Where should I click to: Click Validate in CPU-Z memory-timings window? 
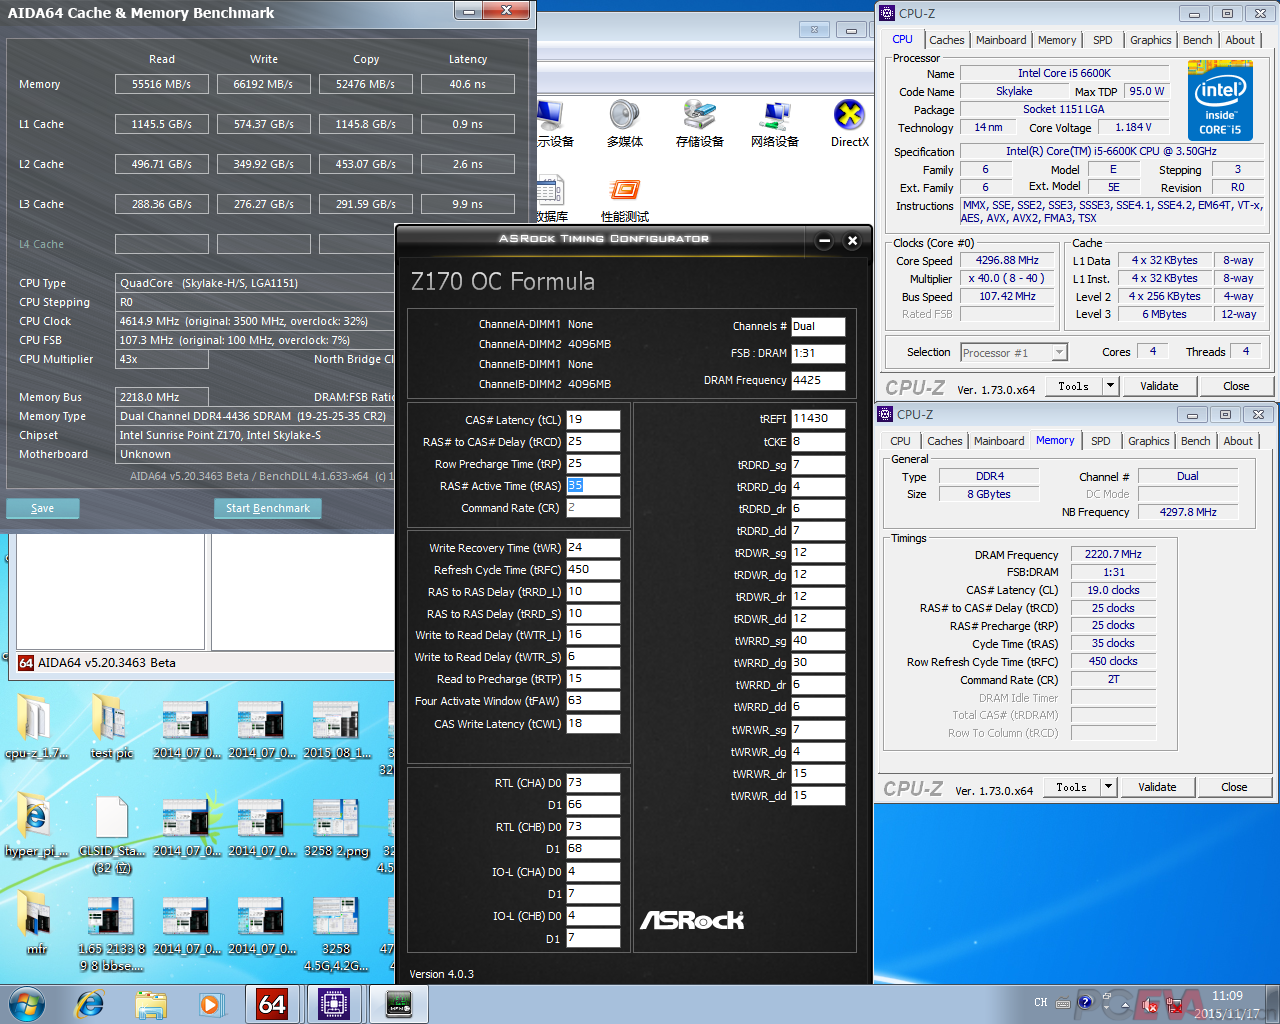(x=1157, y=787)
